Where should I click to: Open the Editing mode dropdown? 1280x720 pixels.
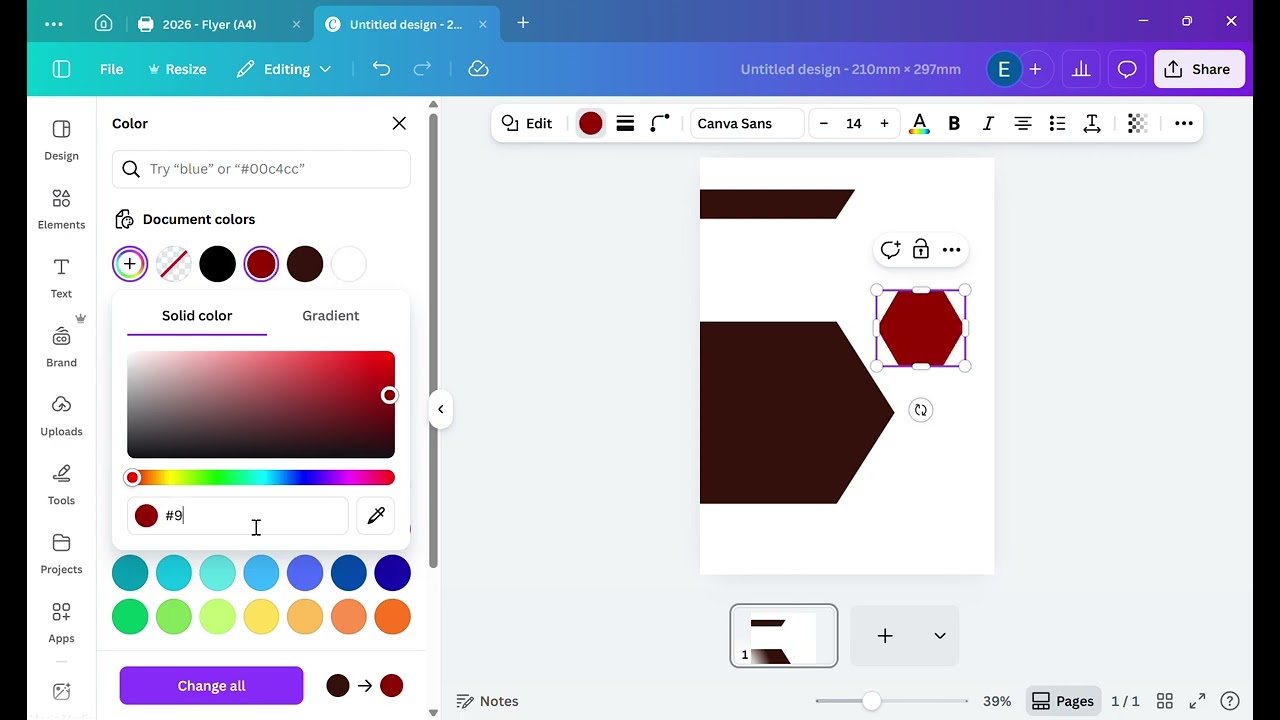pos(284,69)
